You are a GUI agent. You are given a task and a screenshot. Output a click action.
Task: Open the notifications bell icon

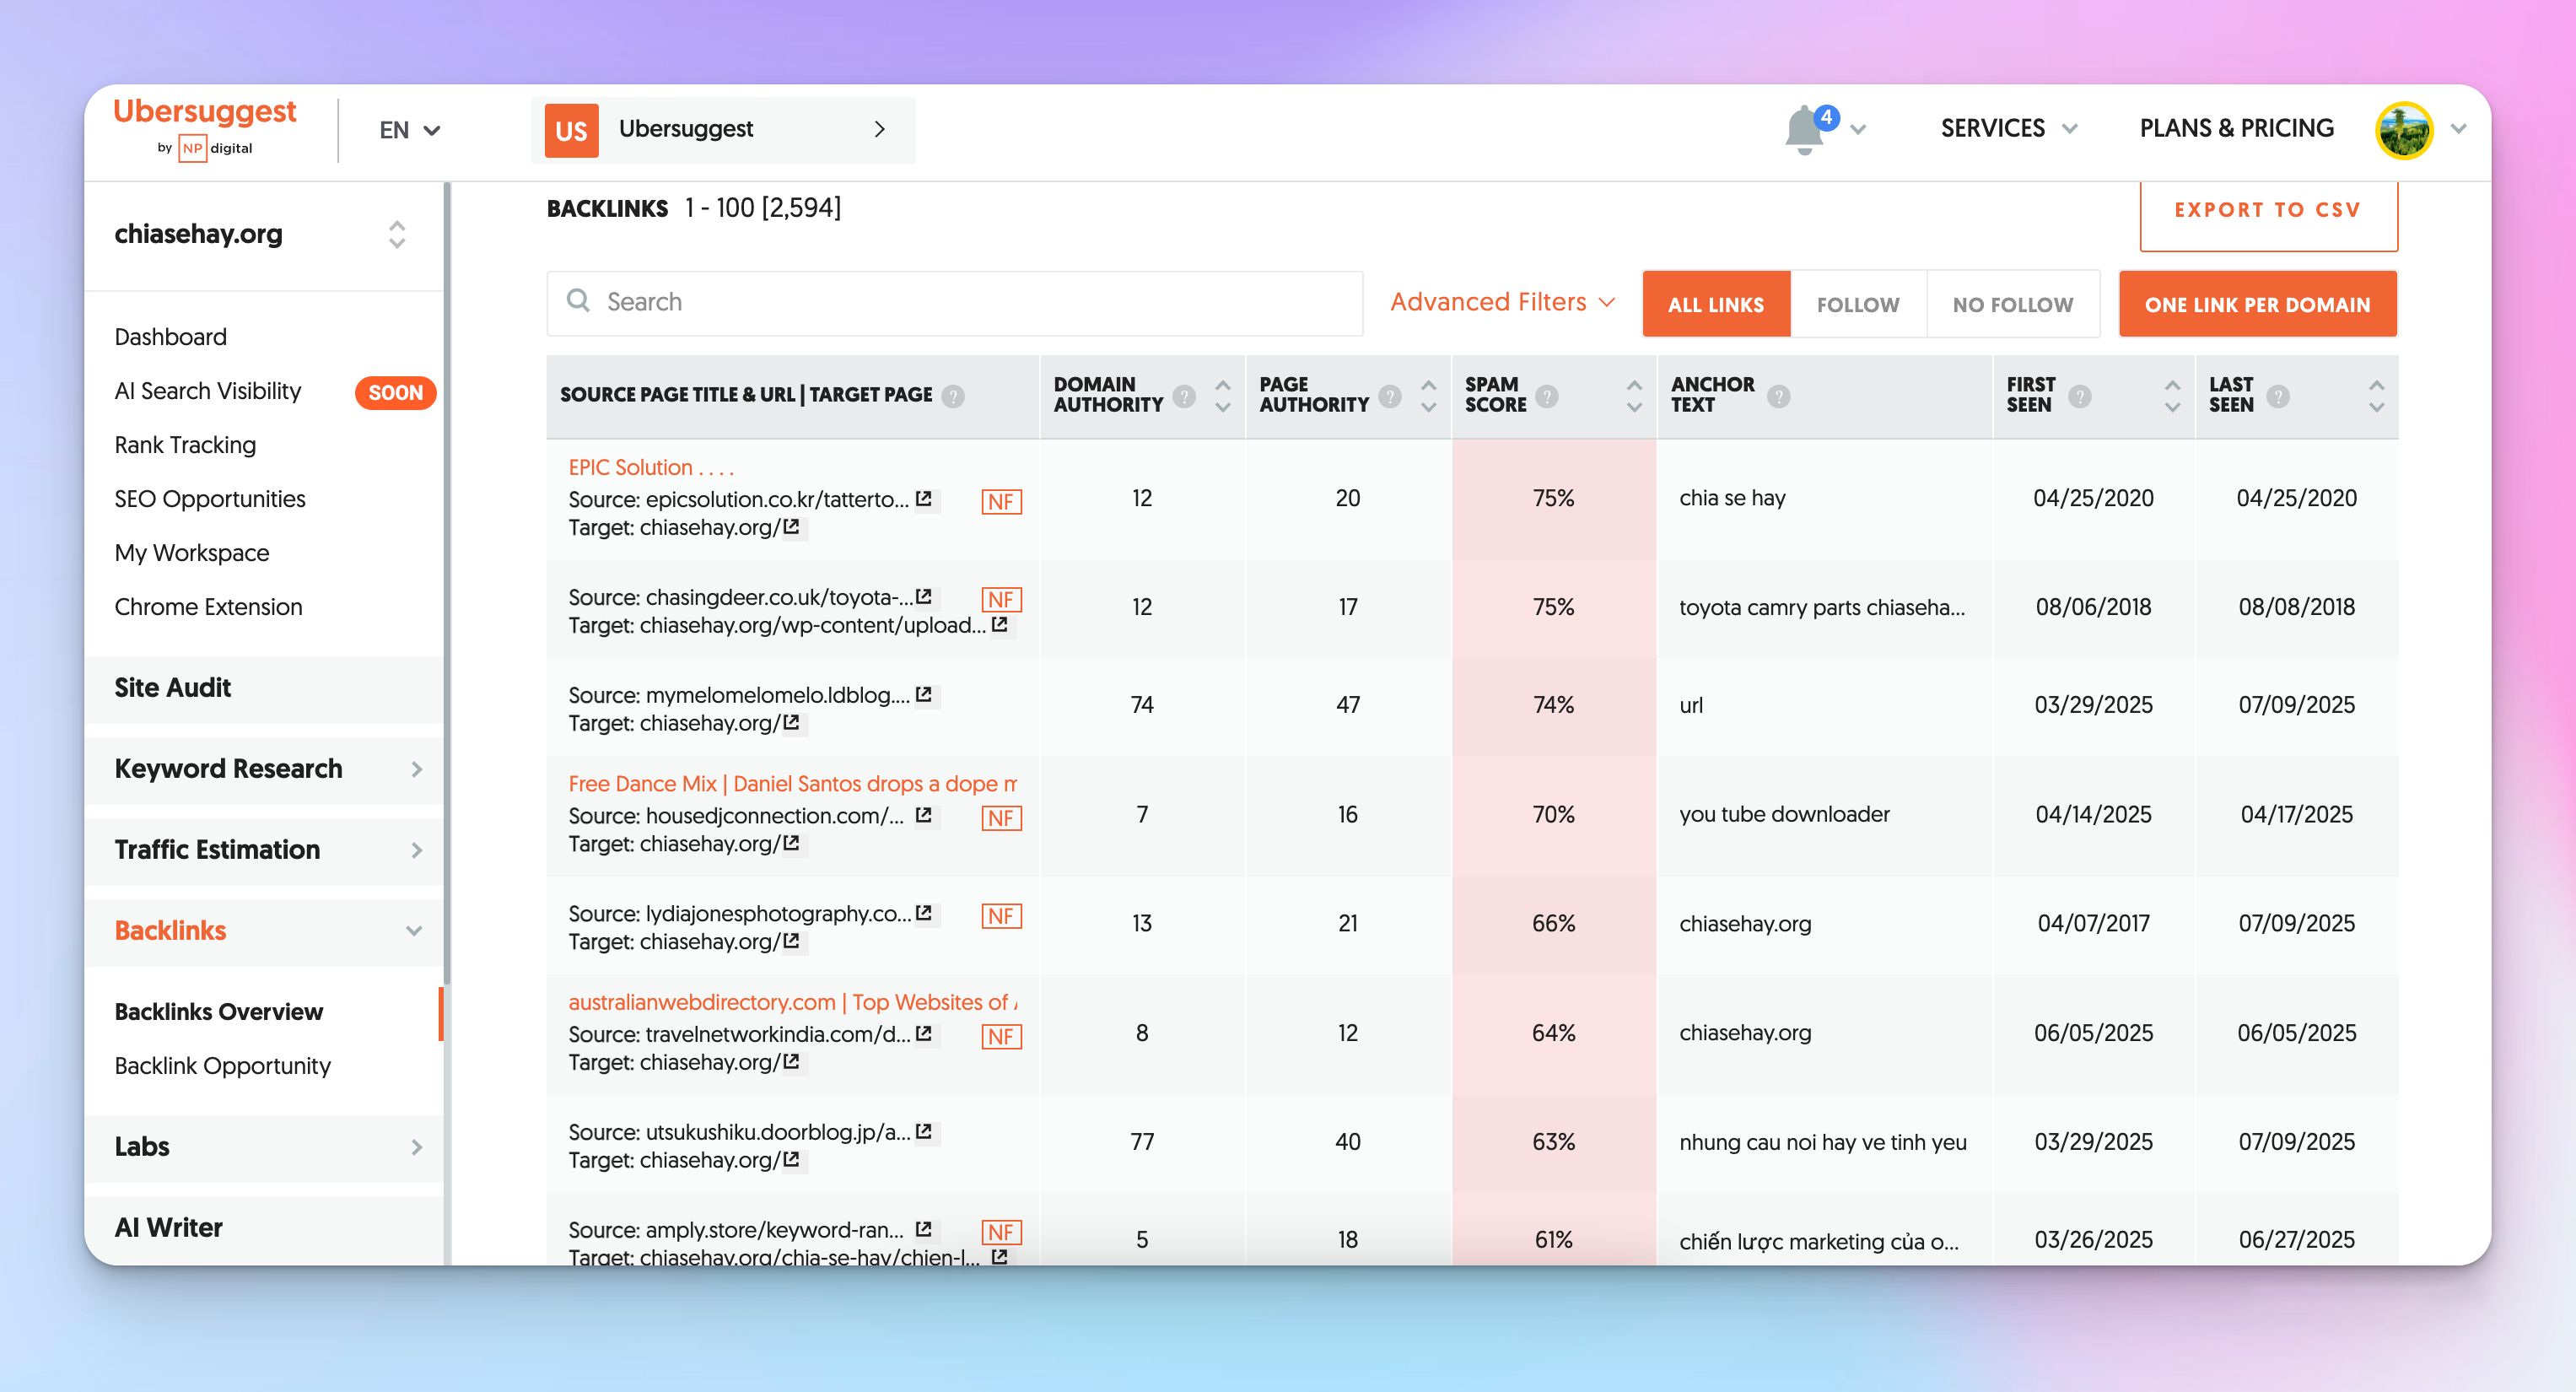click(x=1804, y=130)
